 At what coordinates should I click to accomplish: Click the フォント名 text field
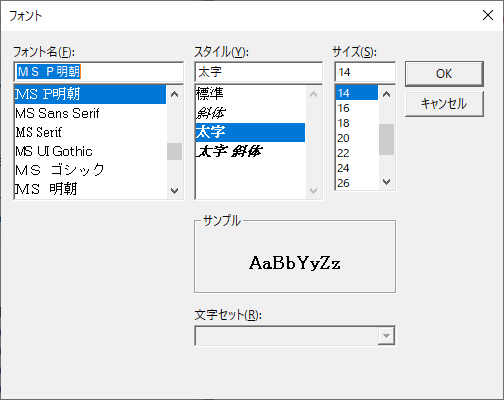[x=99, y=72]
